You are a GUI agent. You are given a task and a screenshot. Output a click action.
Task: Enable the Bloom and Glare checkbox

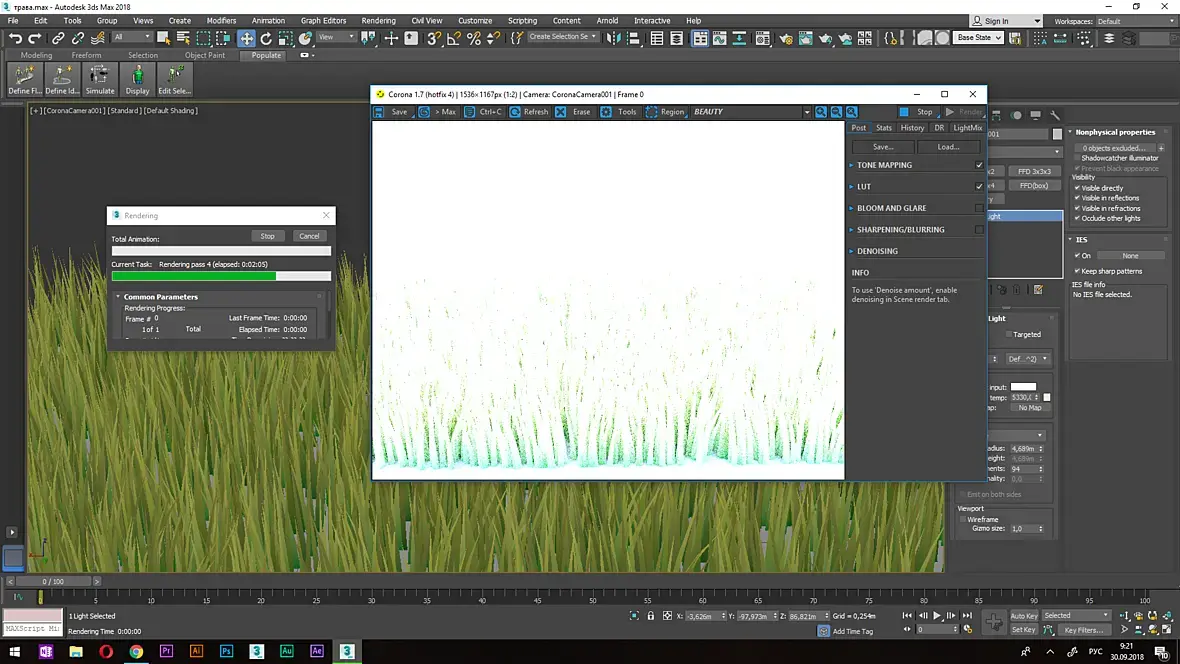[x=979, y=208]
